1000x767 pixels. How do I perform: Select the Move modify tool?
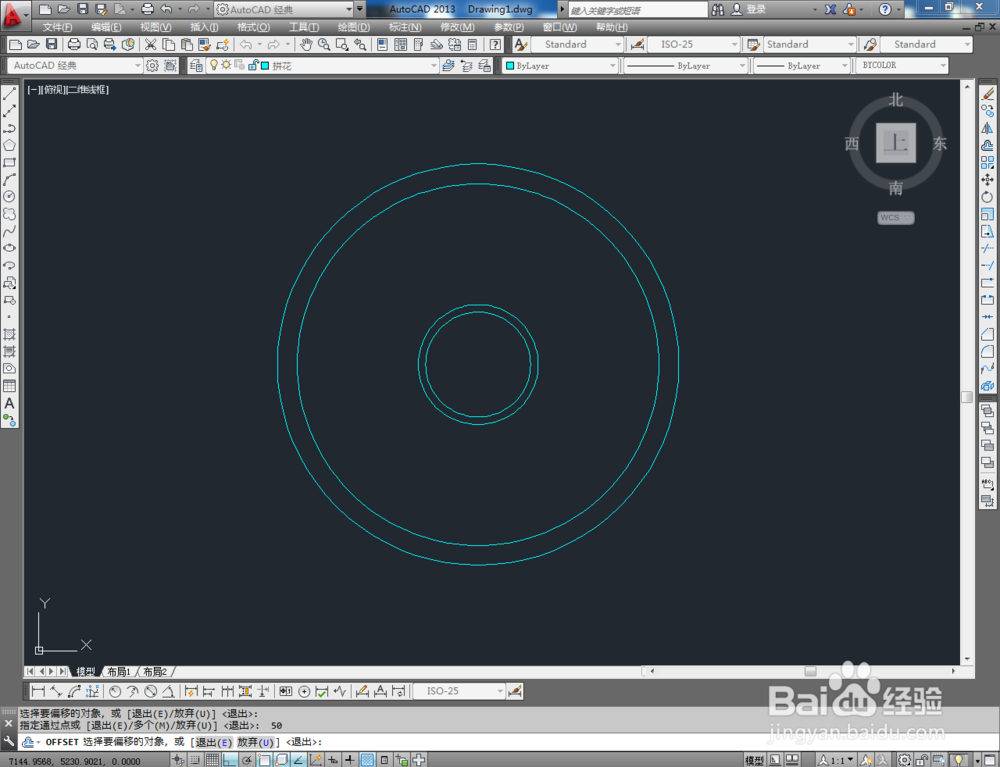988,180
